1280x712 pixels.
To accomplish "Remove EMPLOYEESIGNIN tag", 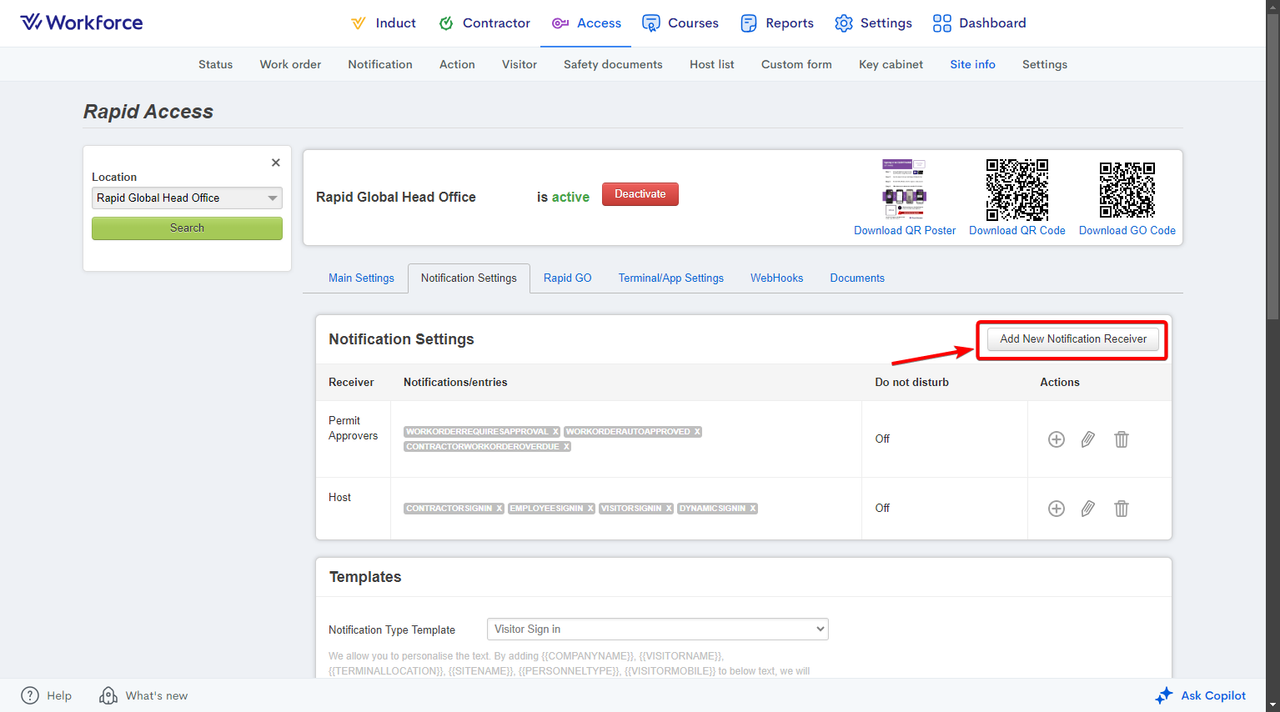I will click(590, 509).
